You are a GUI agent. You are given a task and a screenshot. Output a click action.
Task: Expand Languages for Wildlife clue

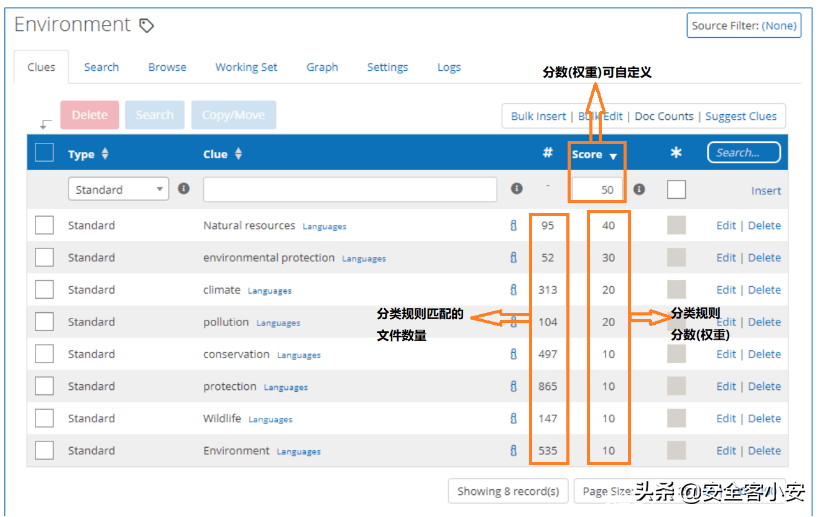270,419
